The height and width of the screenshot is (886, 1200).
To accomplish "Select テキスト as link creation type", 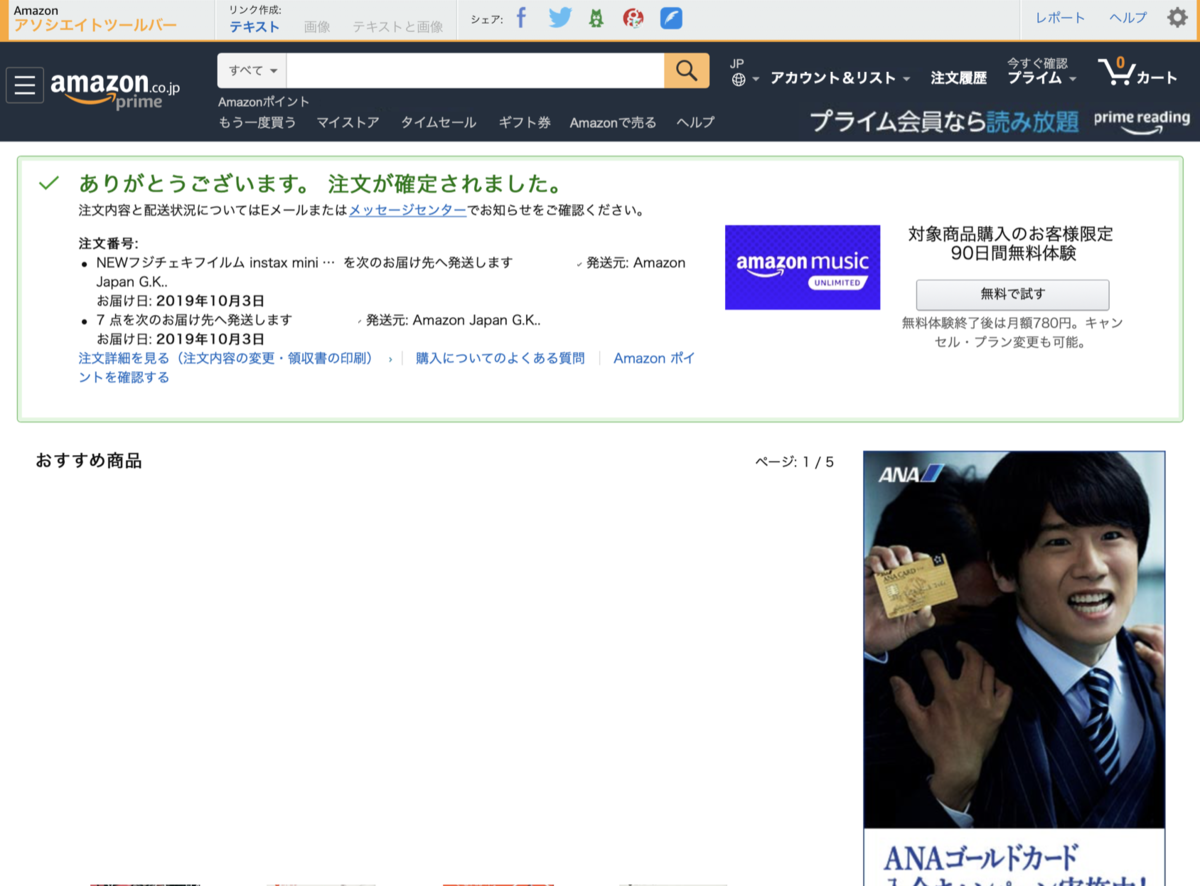I will coord(253,26).
